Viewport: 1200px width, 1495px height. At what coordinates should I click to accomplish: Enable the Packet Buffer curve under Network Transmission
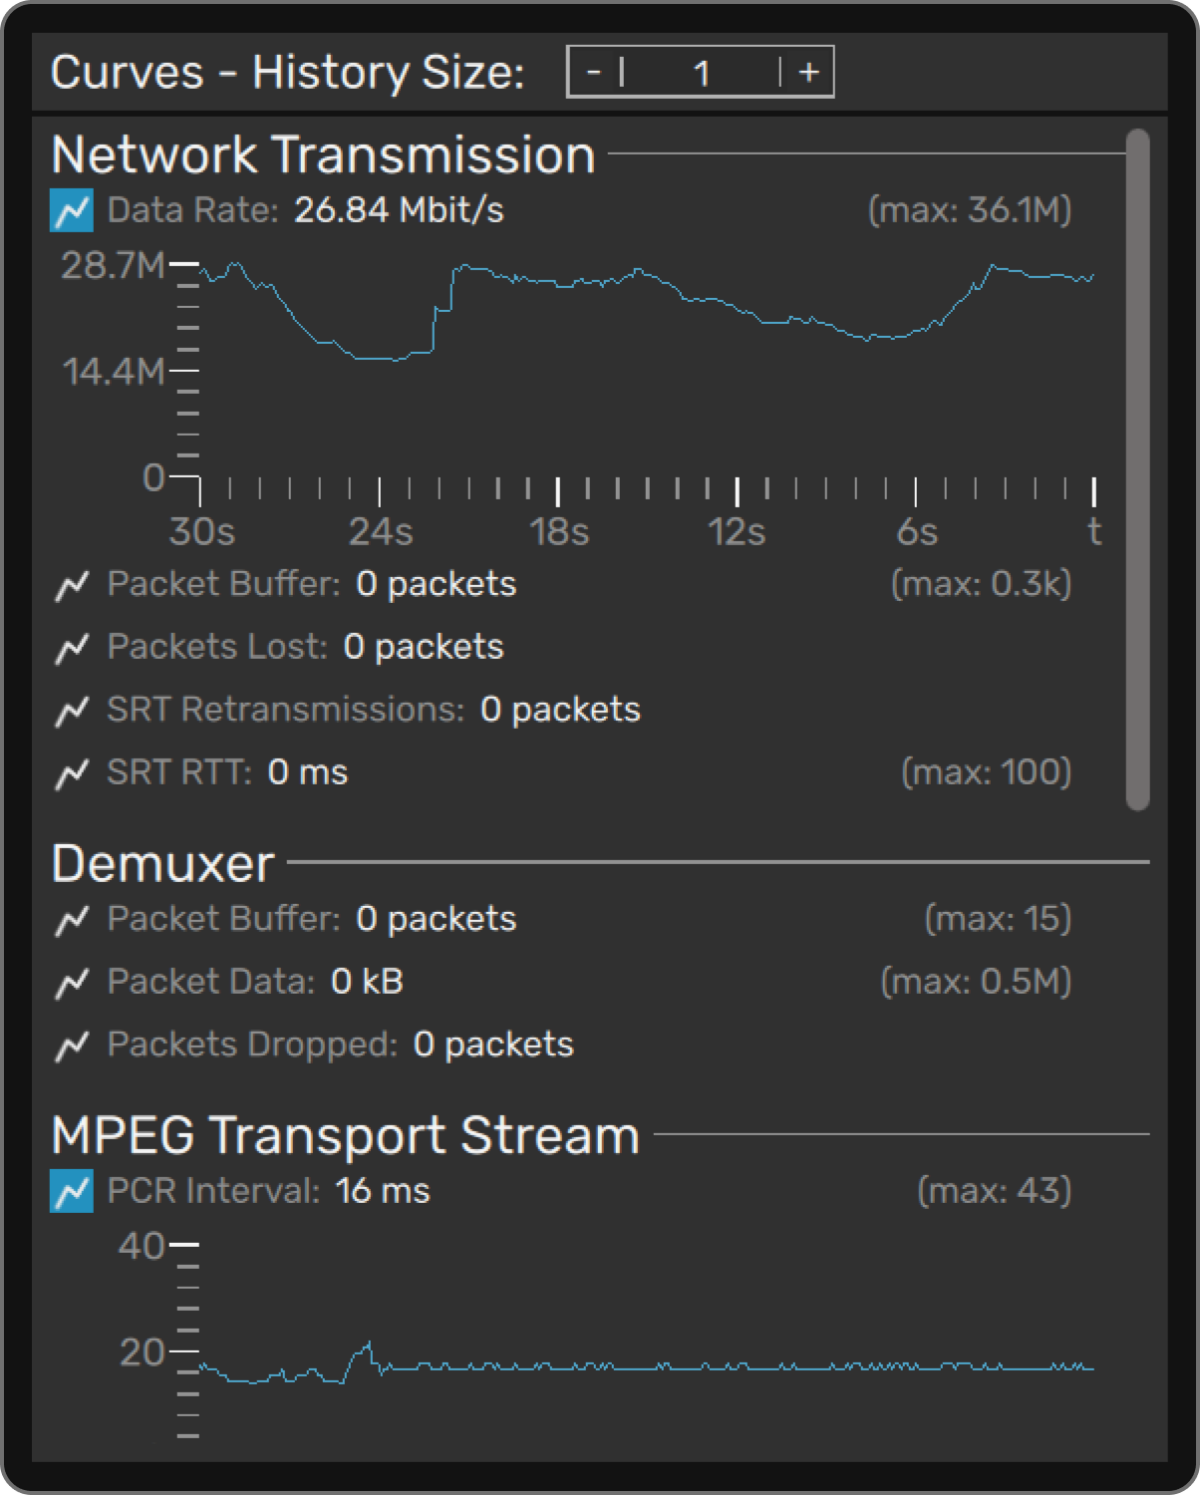71,584
